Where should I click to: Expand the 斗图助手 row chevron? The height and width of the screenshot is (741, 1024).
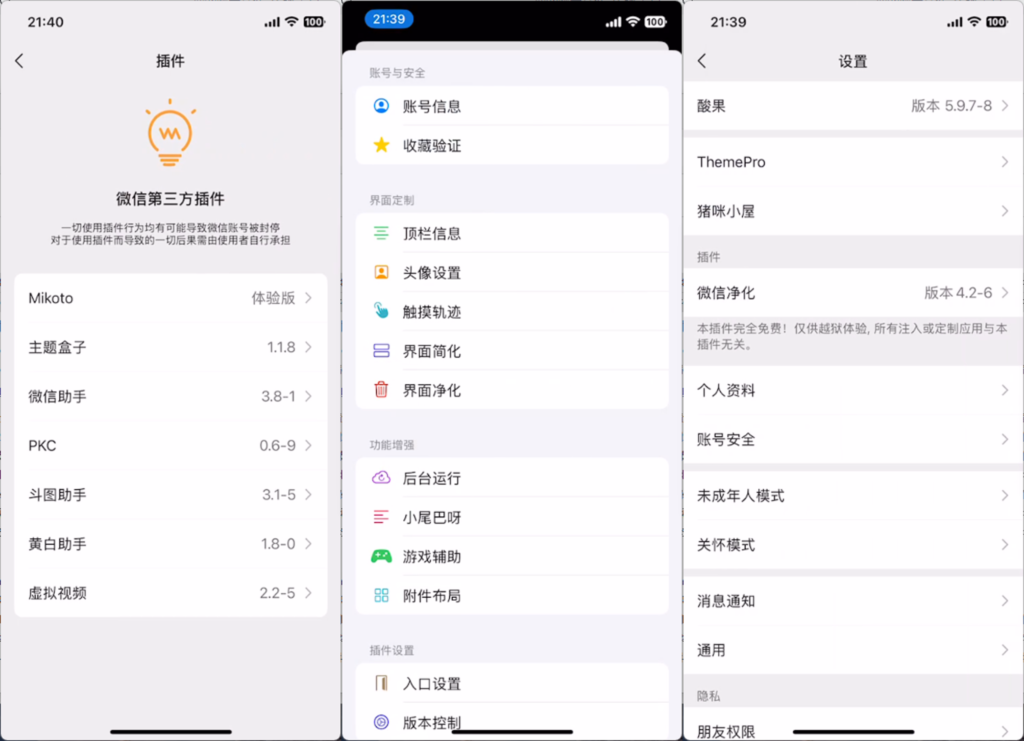coord(309,494)
